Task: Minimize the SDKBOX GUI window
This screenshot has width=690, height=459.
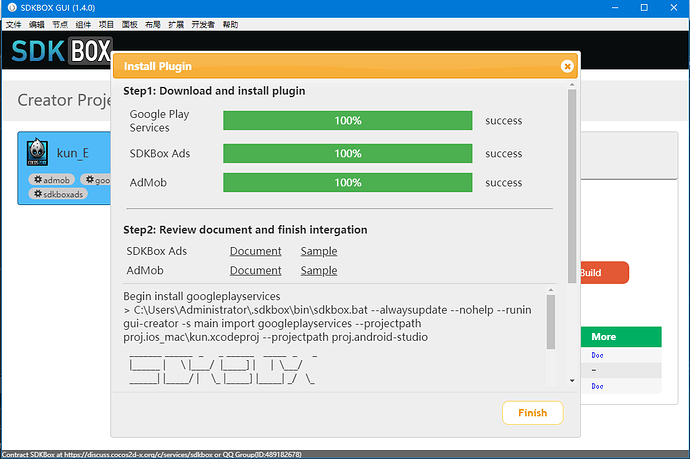Action: pyautogui.click(x=615, y=7)
